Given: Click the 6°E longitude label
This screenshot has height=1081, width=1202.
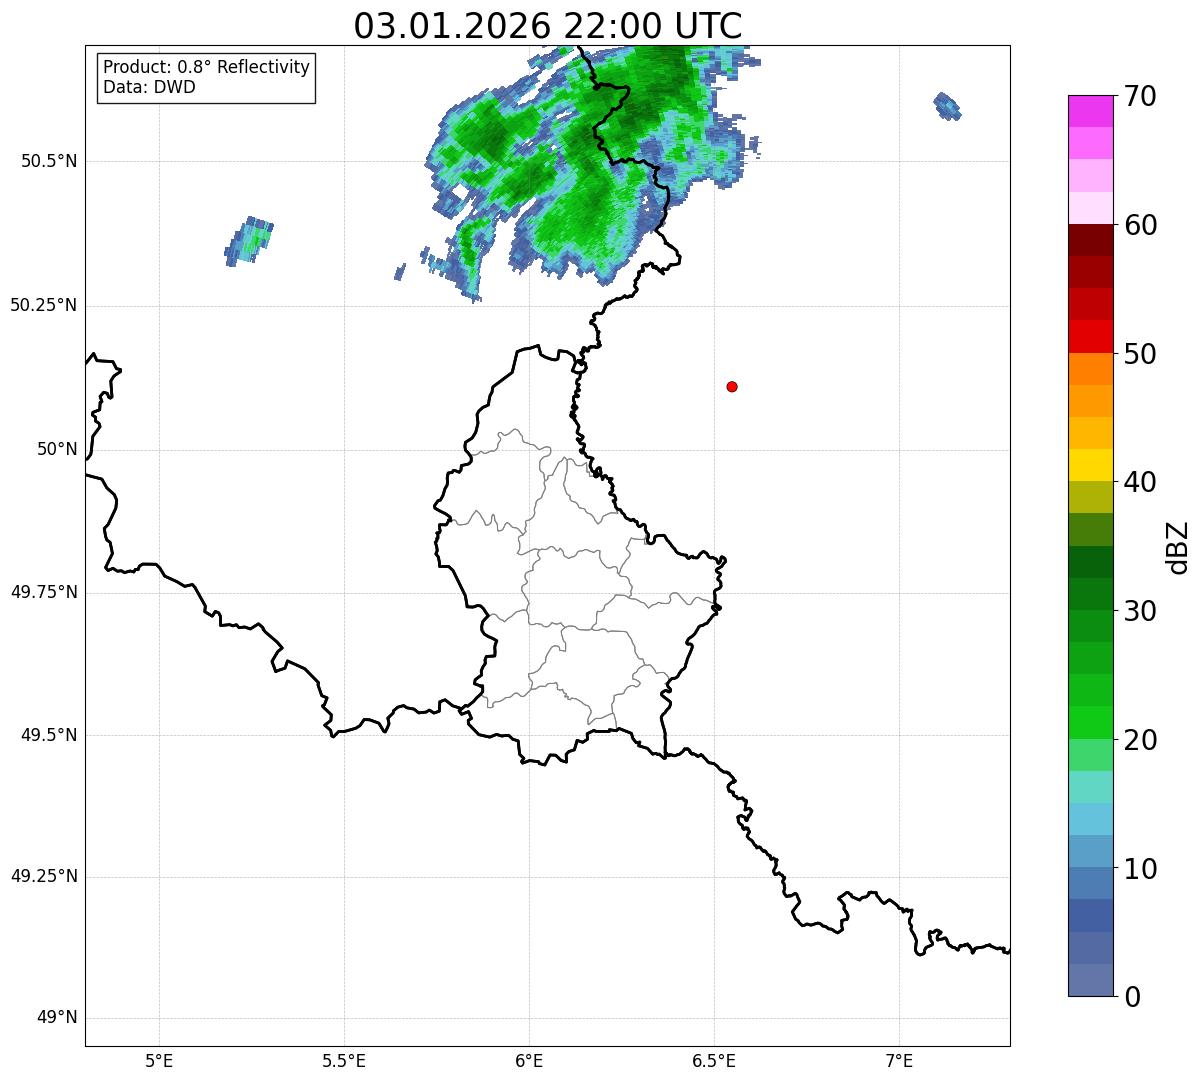Looking at the screenshot, I should (x=529, y=1060).
